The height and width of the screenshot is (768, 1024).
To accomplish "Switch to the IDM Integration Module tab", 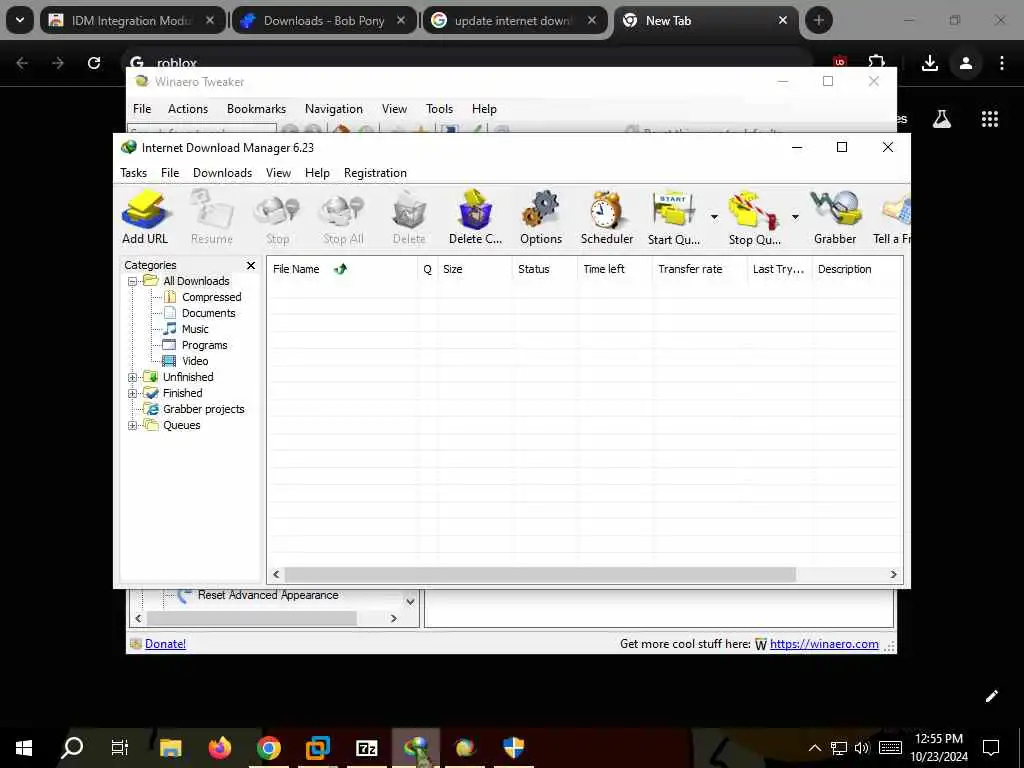I will 133,21.
